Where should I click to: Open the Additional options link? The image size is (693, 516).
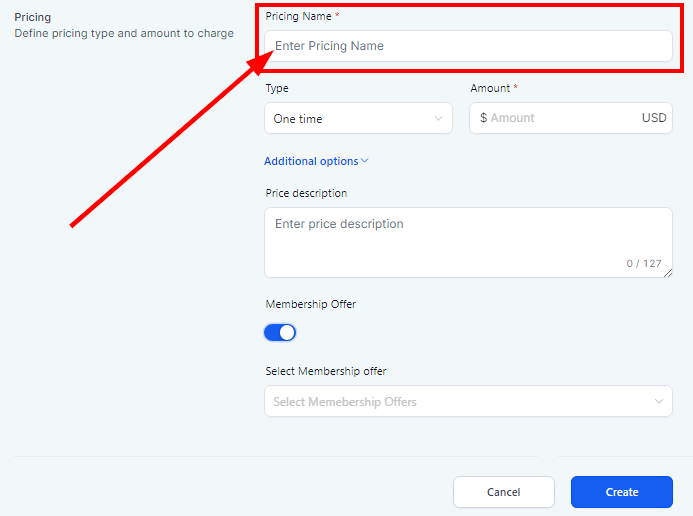point(311,161)
